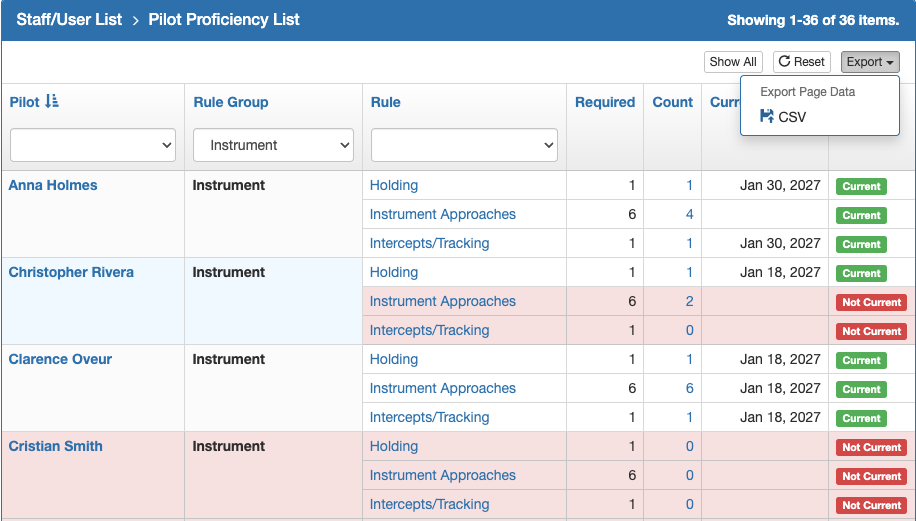Click required value 6 on Smith's Instrument Approaches
This screenshot has height=521, width=916.
tap(632, 475)
